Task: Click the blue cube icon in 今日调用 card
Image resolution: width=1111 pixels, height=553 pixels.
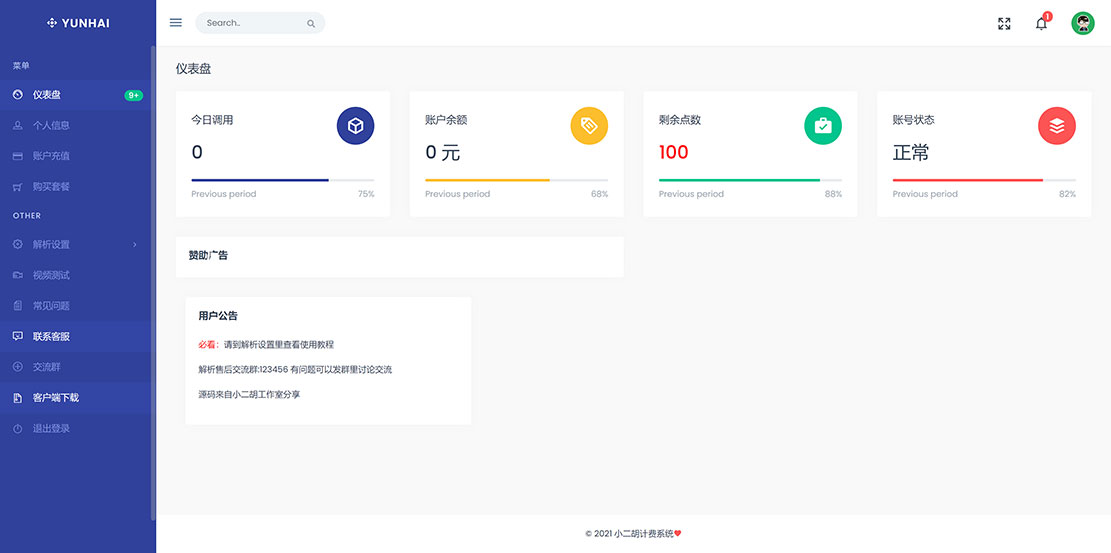Action: tap(355, 126)
